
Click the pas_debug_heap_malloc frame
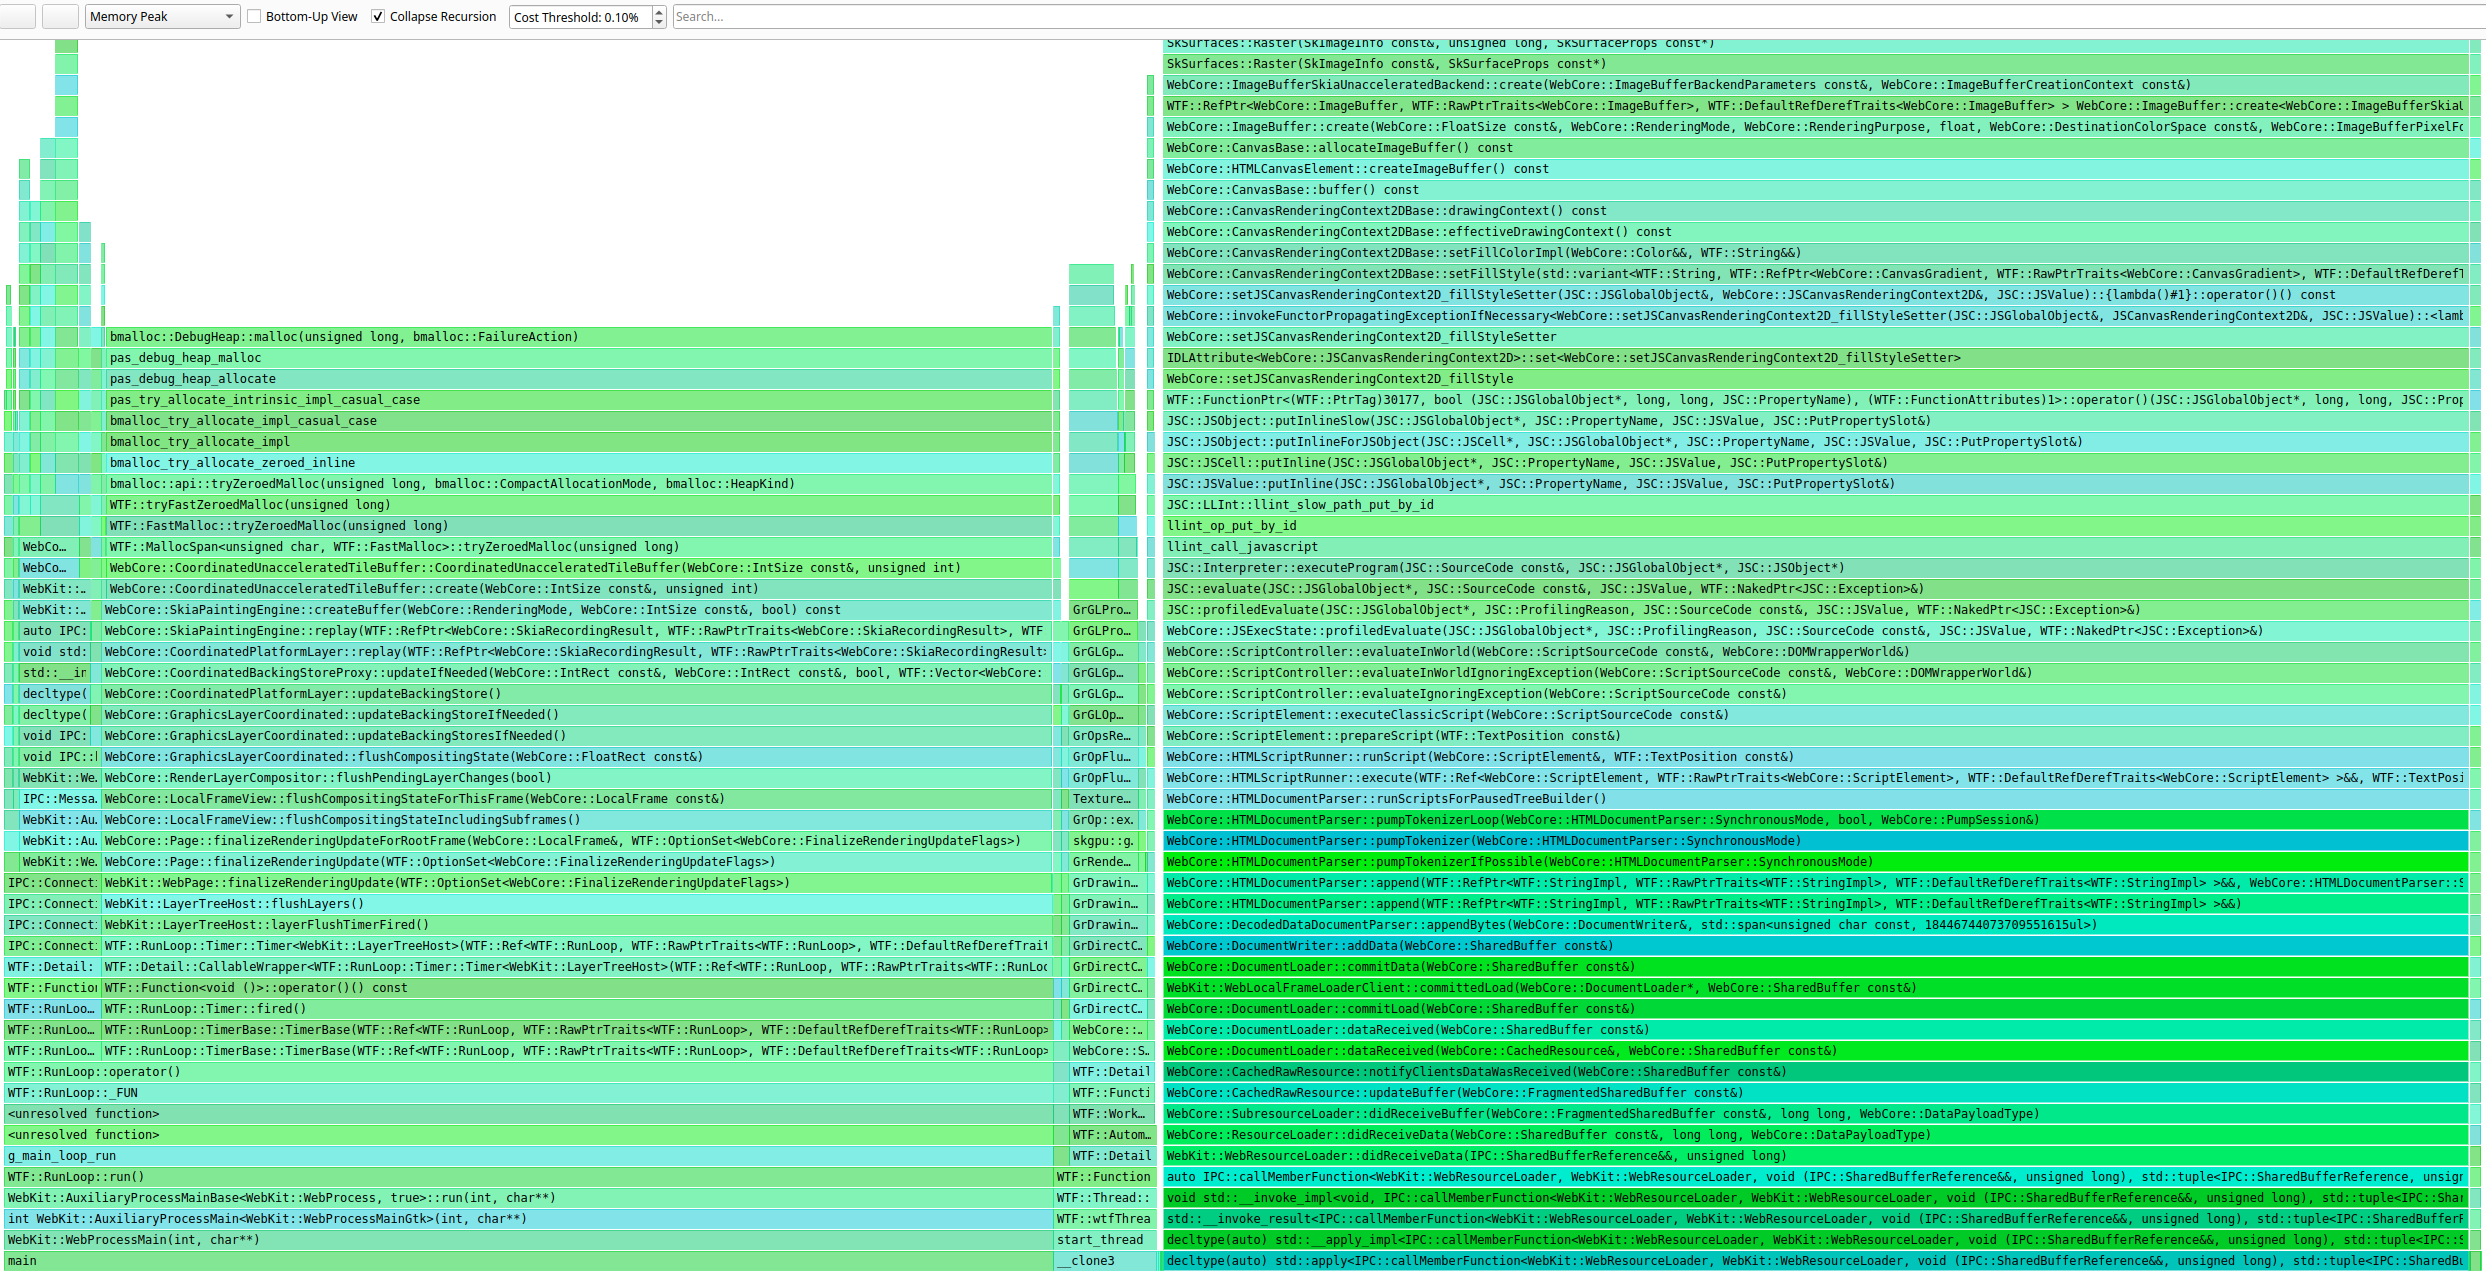coord(580,358)
